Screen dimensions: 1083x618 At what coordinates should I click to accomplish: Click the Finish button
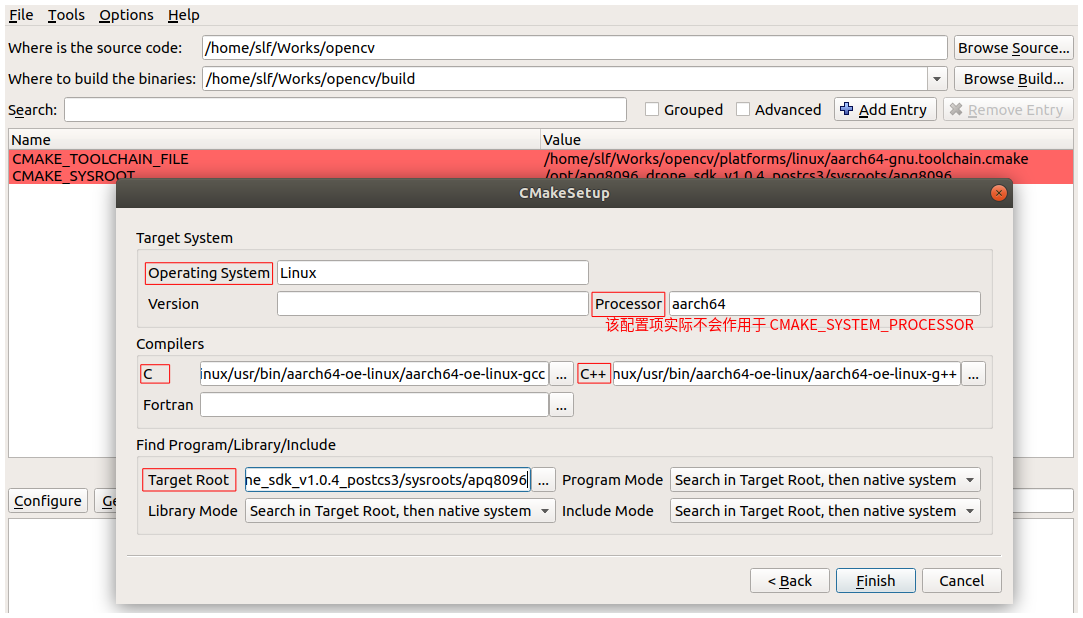tap(875, 580)
